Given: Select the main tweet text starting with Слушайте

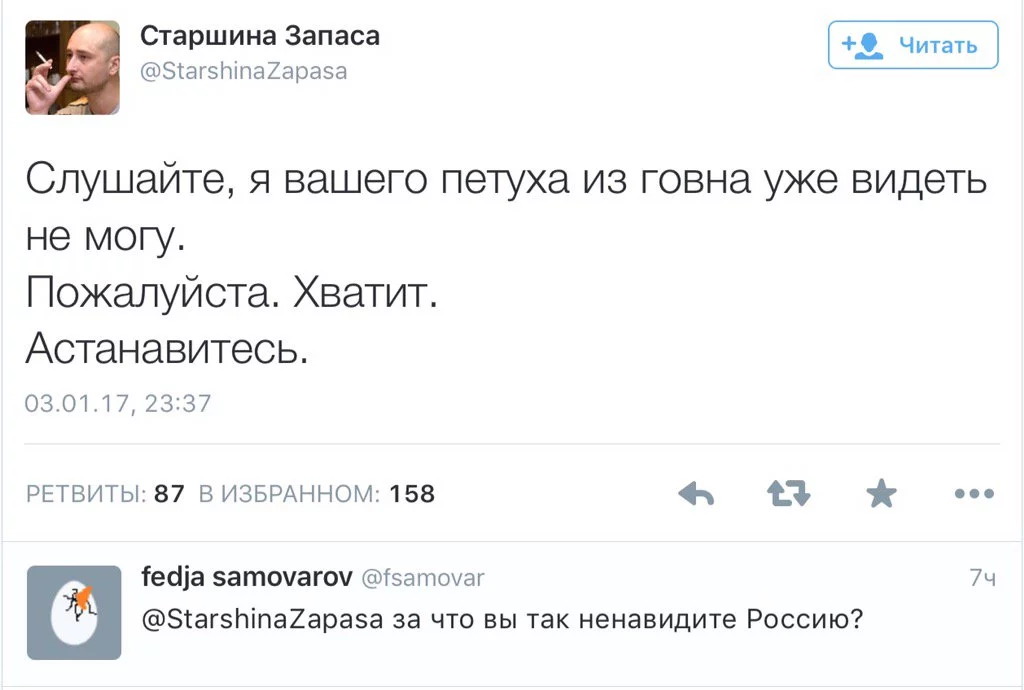Looking at the screenshot, I should [x=505, y=183].
